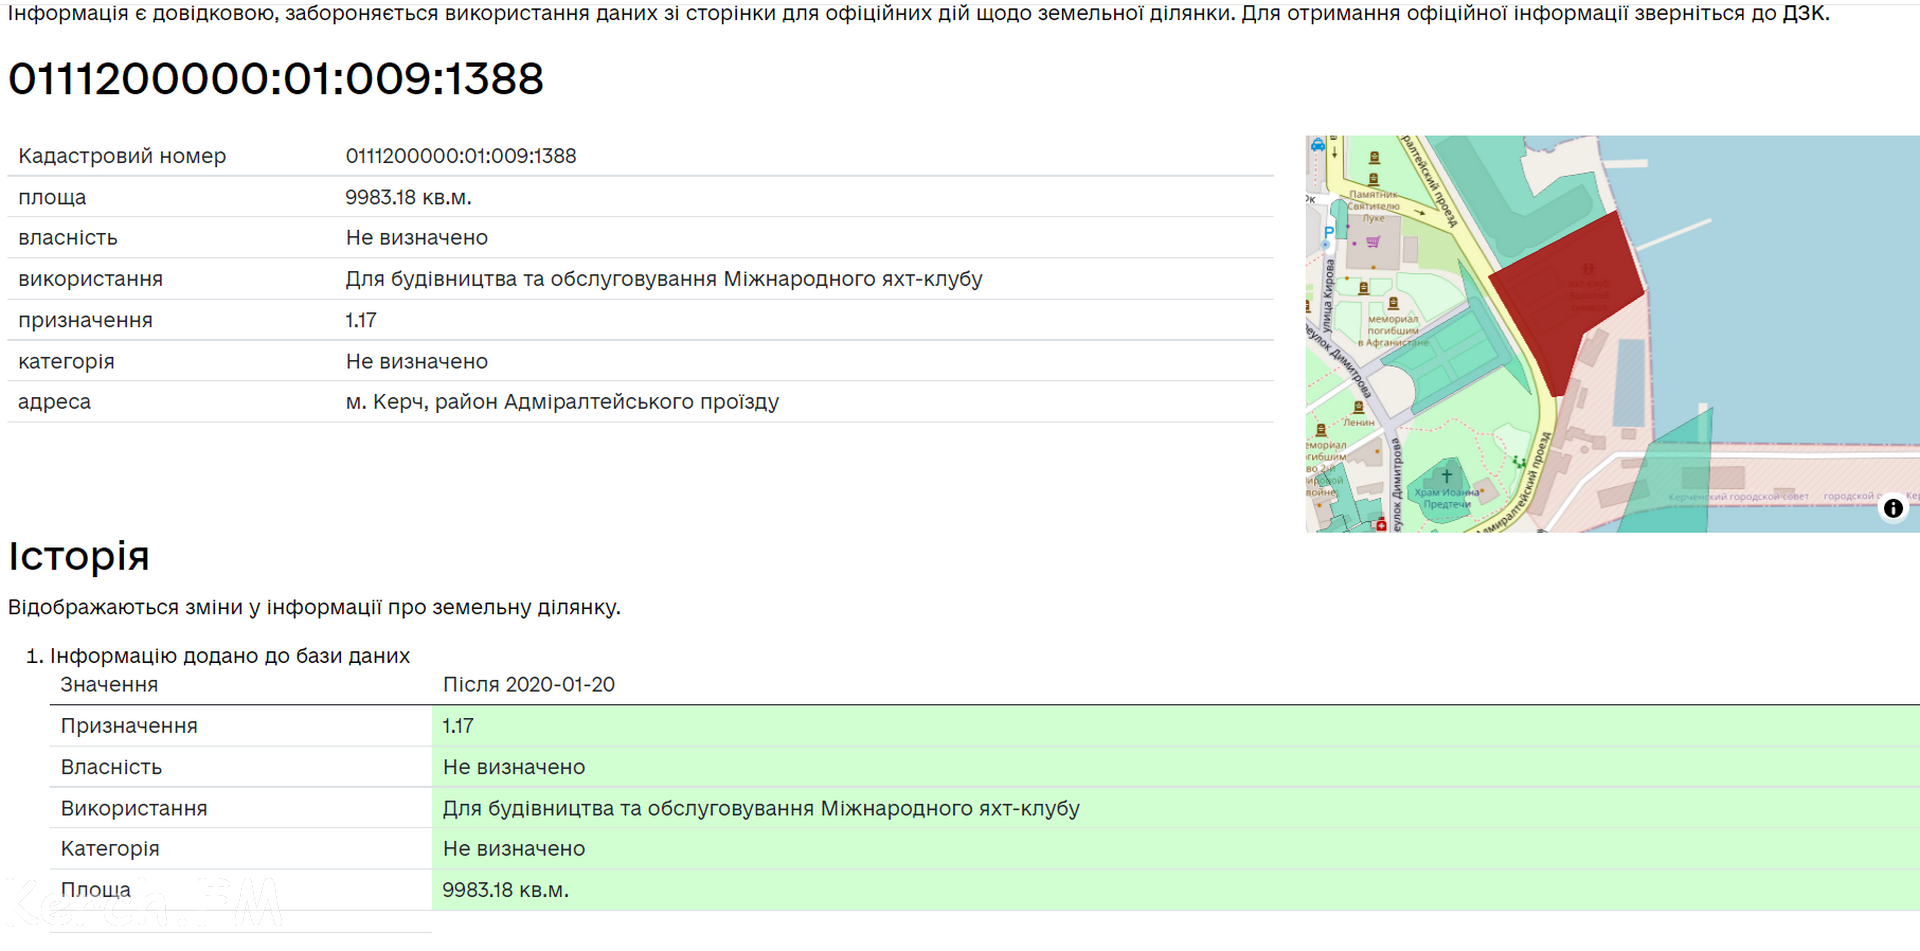Click address м. Керч, район Адміралтейського проїзду
The height and width of the screenshot is (951, 1920).
coord(562,402)
